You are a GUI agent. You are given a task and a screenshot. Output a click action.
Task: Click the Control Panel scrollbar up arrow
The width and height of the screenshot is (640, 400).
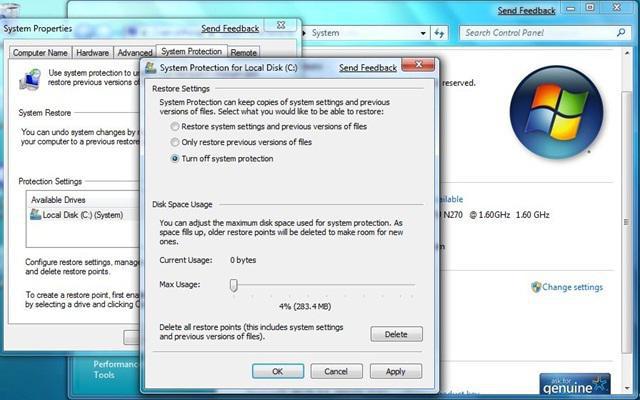[x=627, y=53]
